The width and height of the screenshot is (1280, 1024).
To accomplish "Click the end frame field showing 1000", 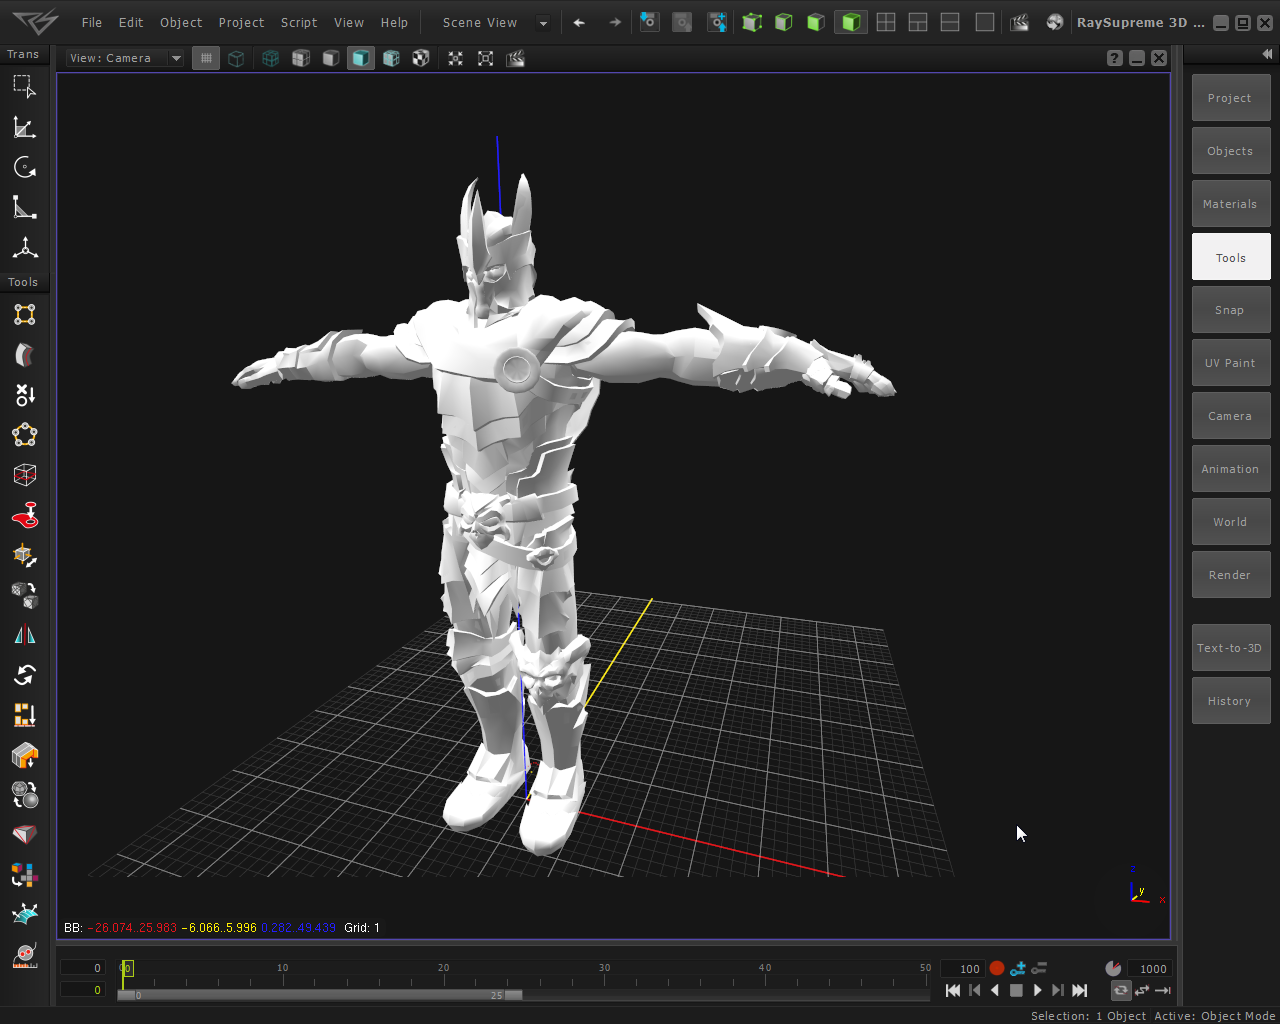I will [1152, 968].
